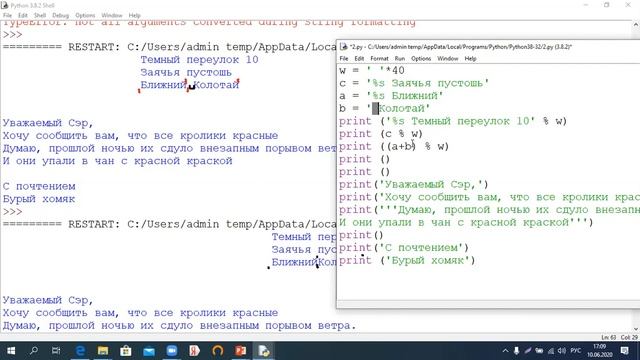Show hidden system tray icons

point(505,351)
